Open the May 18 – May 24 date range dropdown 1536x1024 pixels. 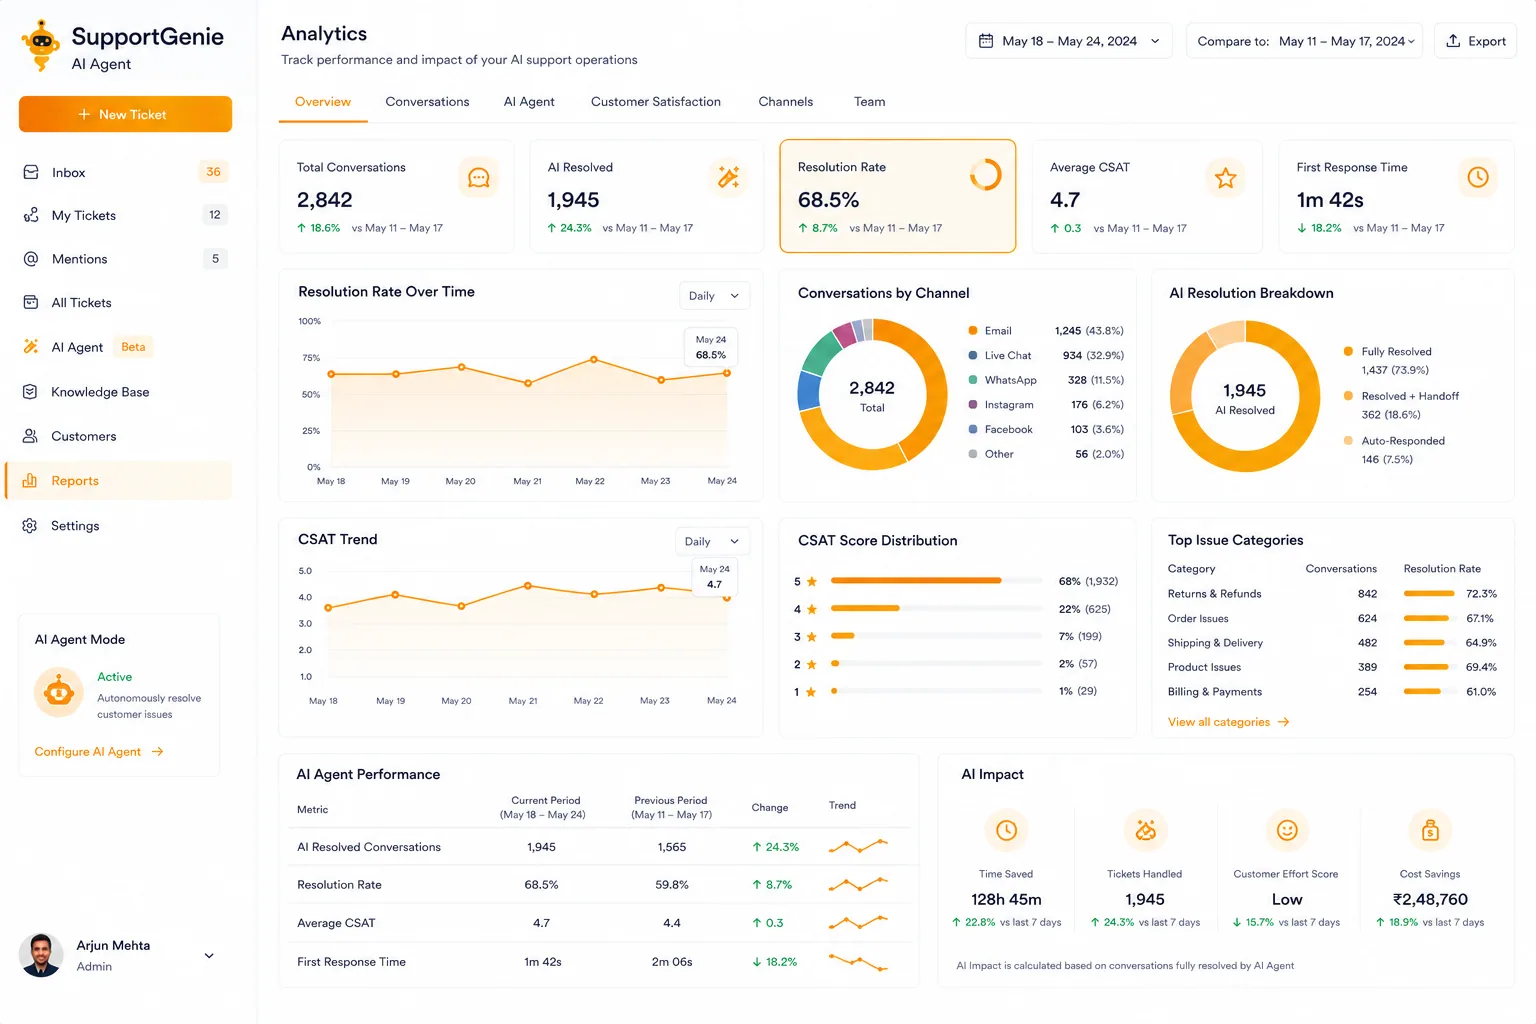[x=1069, y=41]
